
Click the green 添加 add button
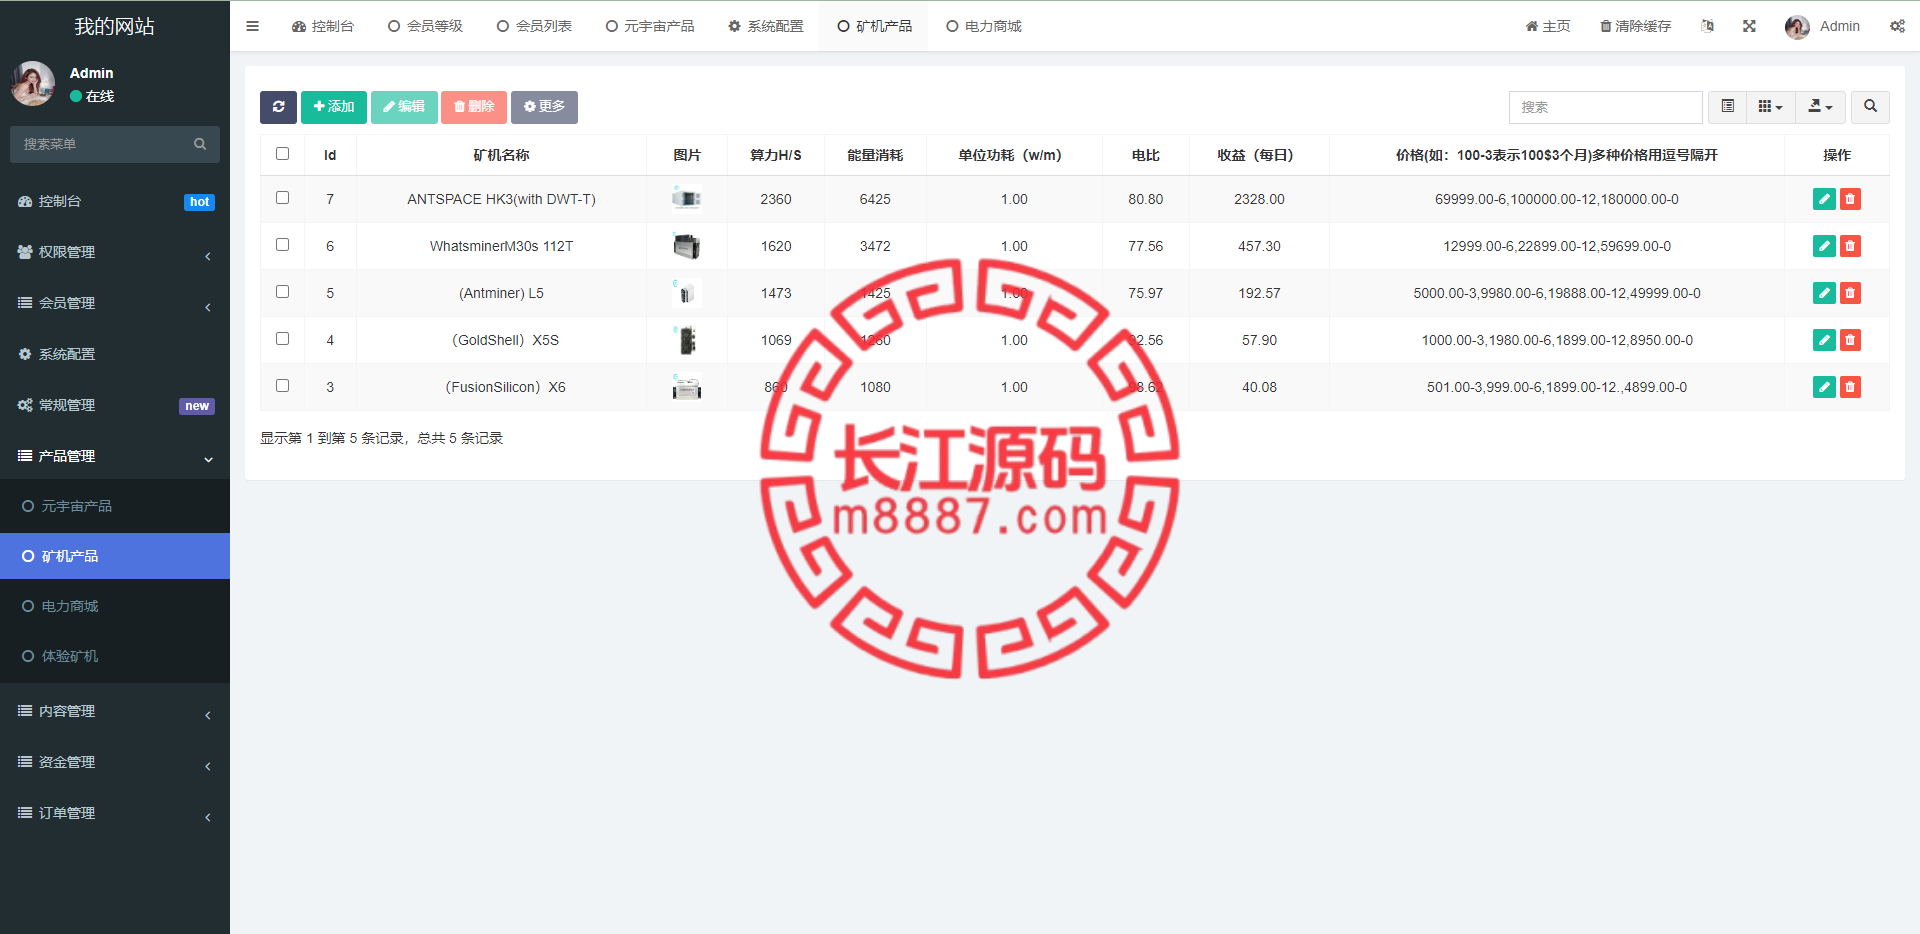pyautogui.click(x=334, y=107)
